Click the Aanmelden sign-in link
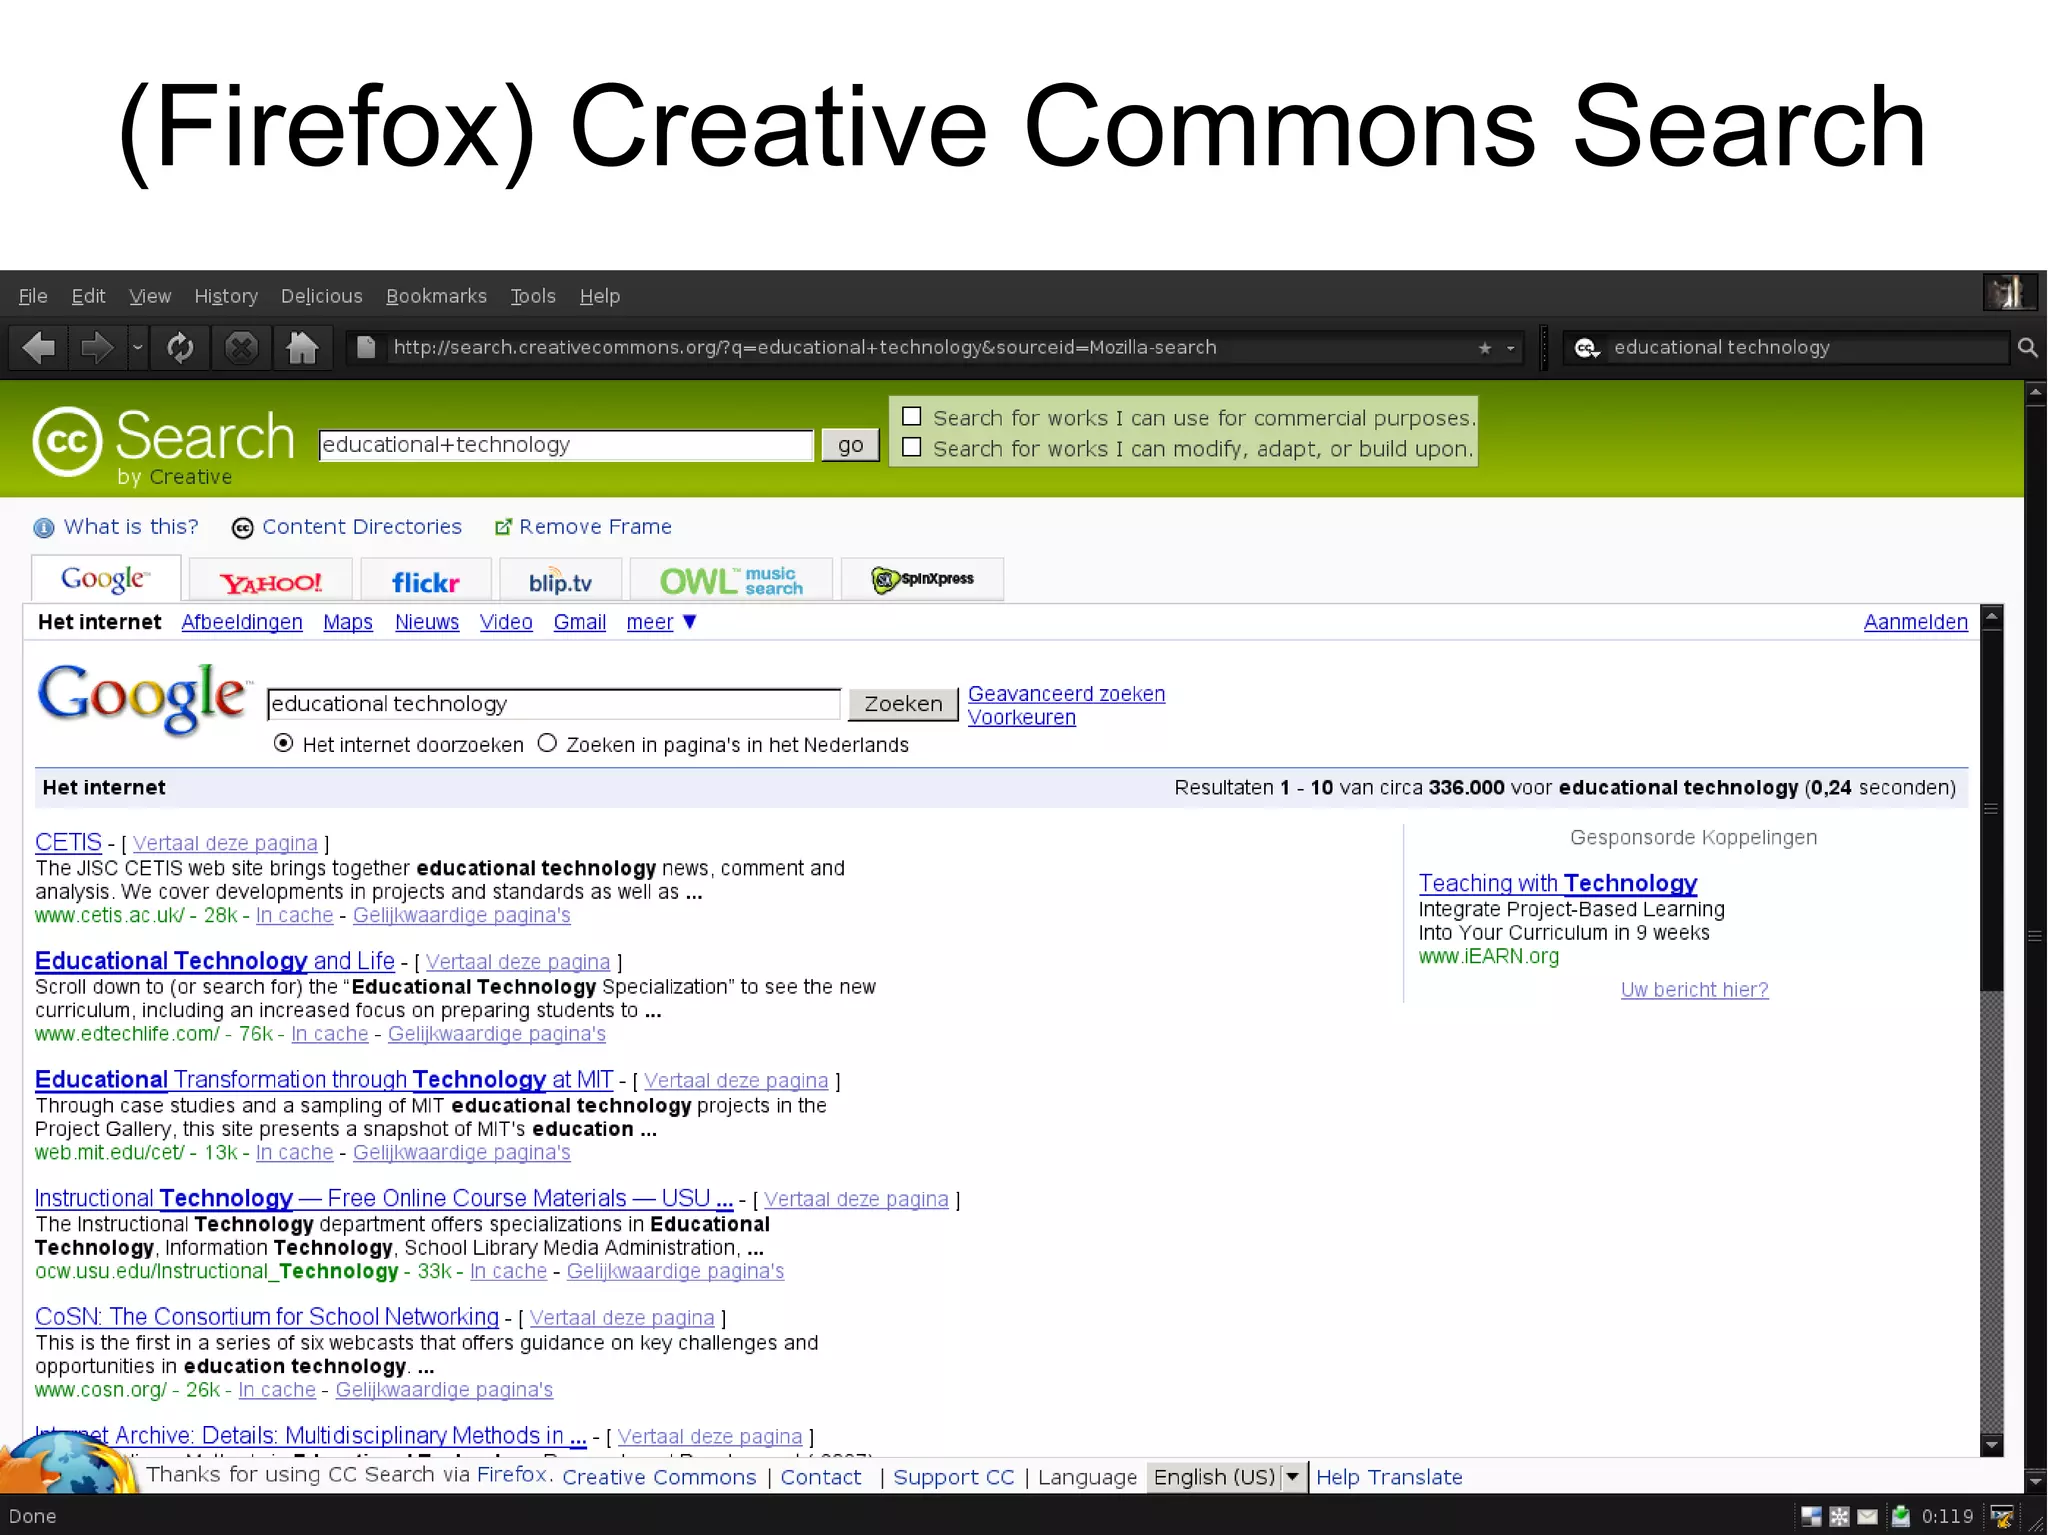This screenshot has width=2048, height=1535. point(1915,622)
